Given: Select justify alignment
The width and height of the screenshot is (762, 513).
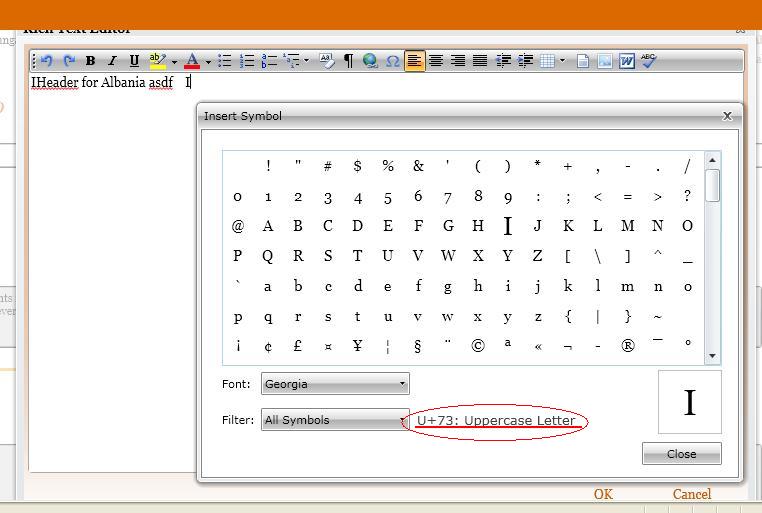Looking at the screenshot, I should click(480, 61).
